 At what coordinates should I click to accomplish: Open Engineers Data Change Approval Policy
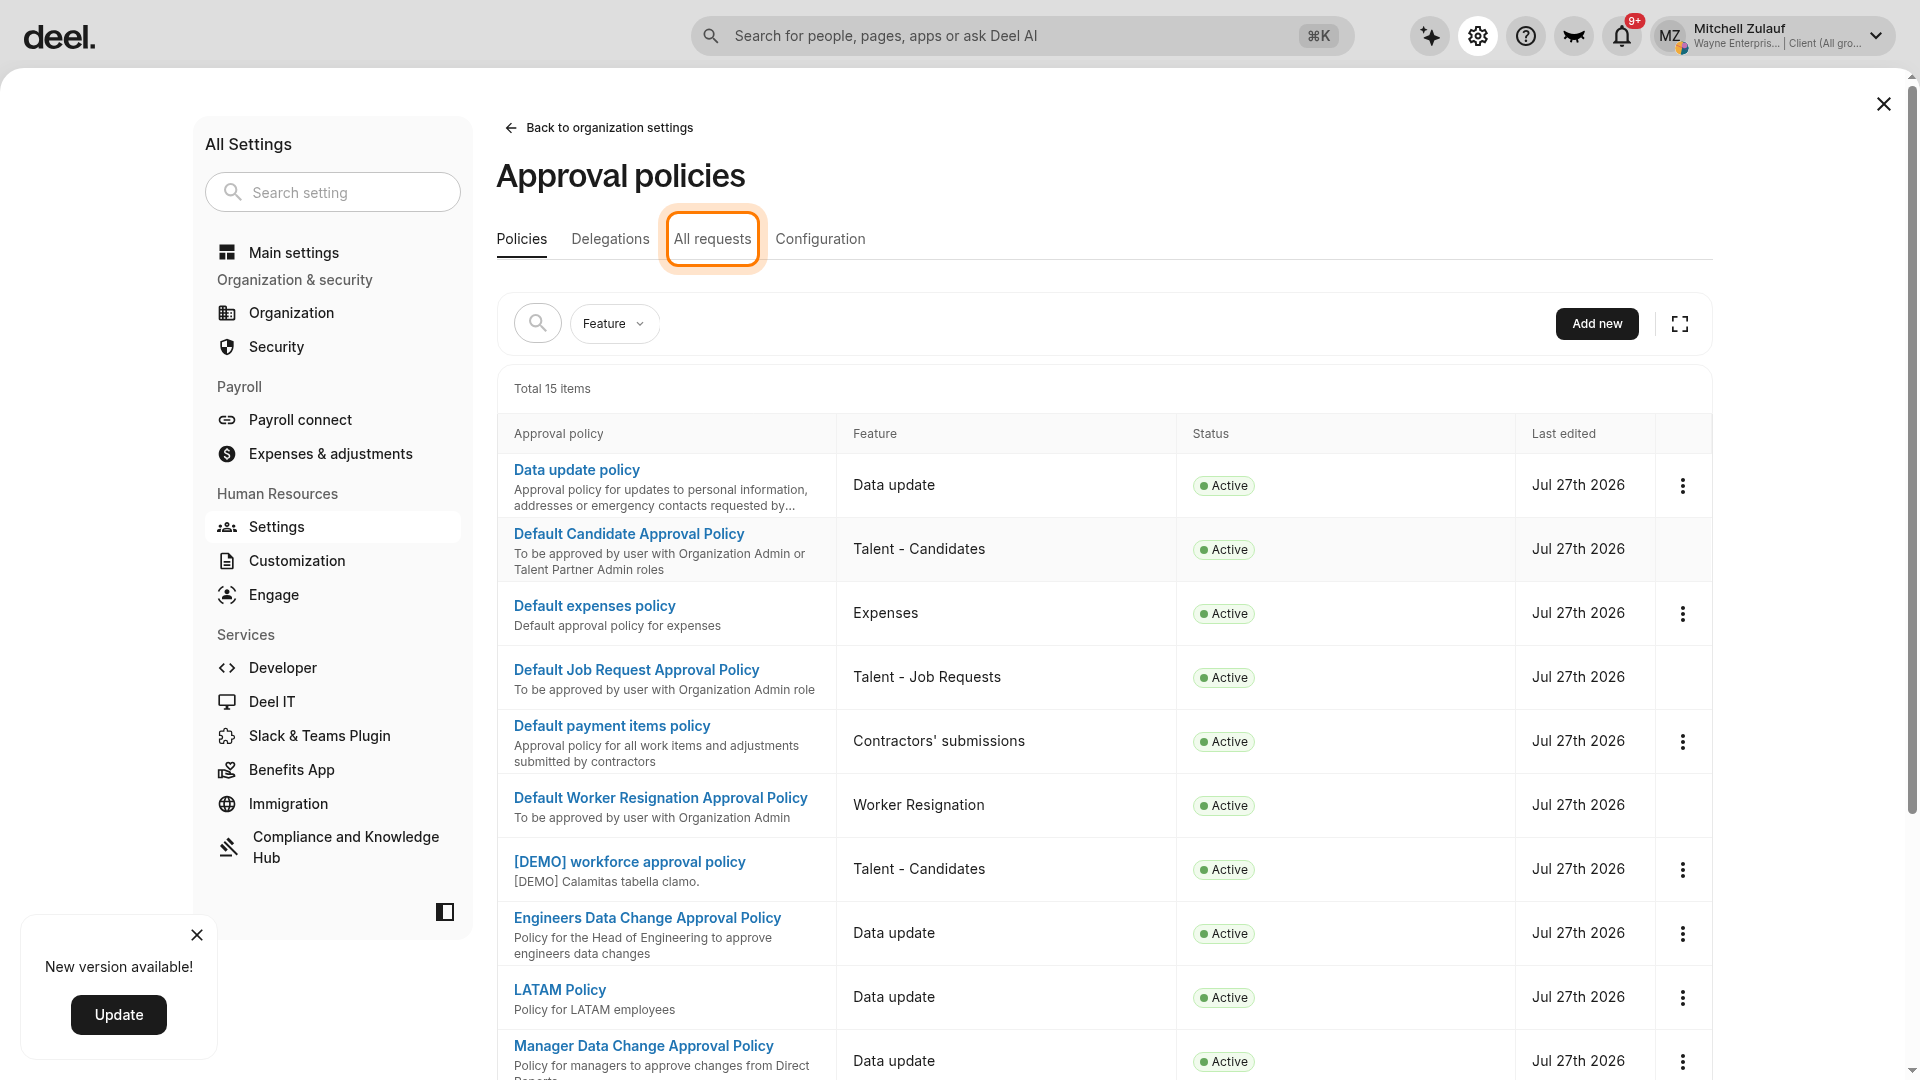click(648, 918)
